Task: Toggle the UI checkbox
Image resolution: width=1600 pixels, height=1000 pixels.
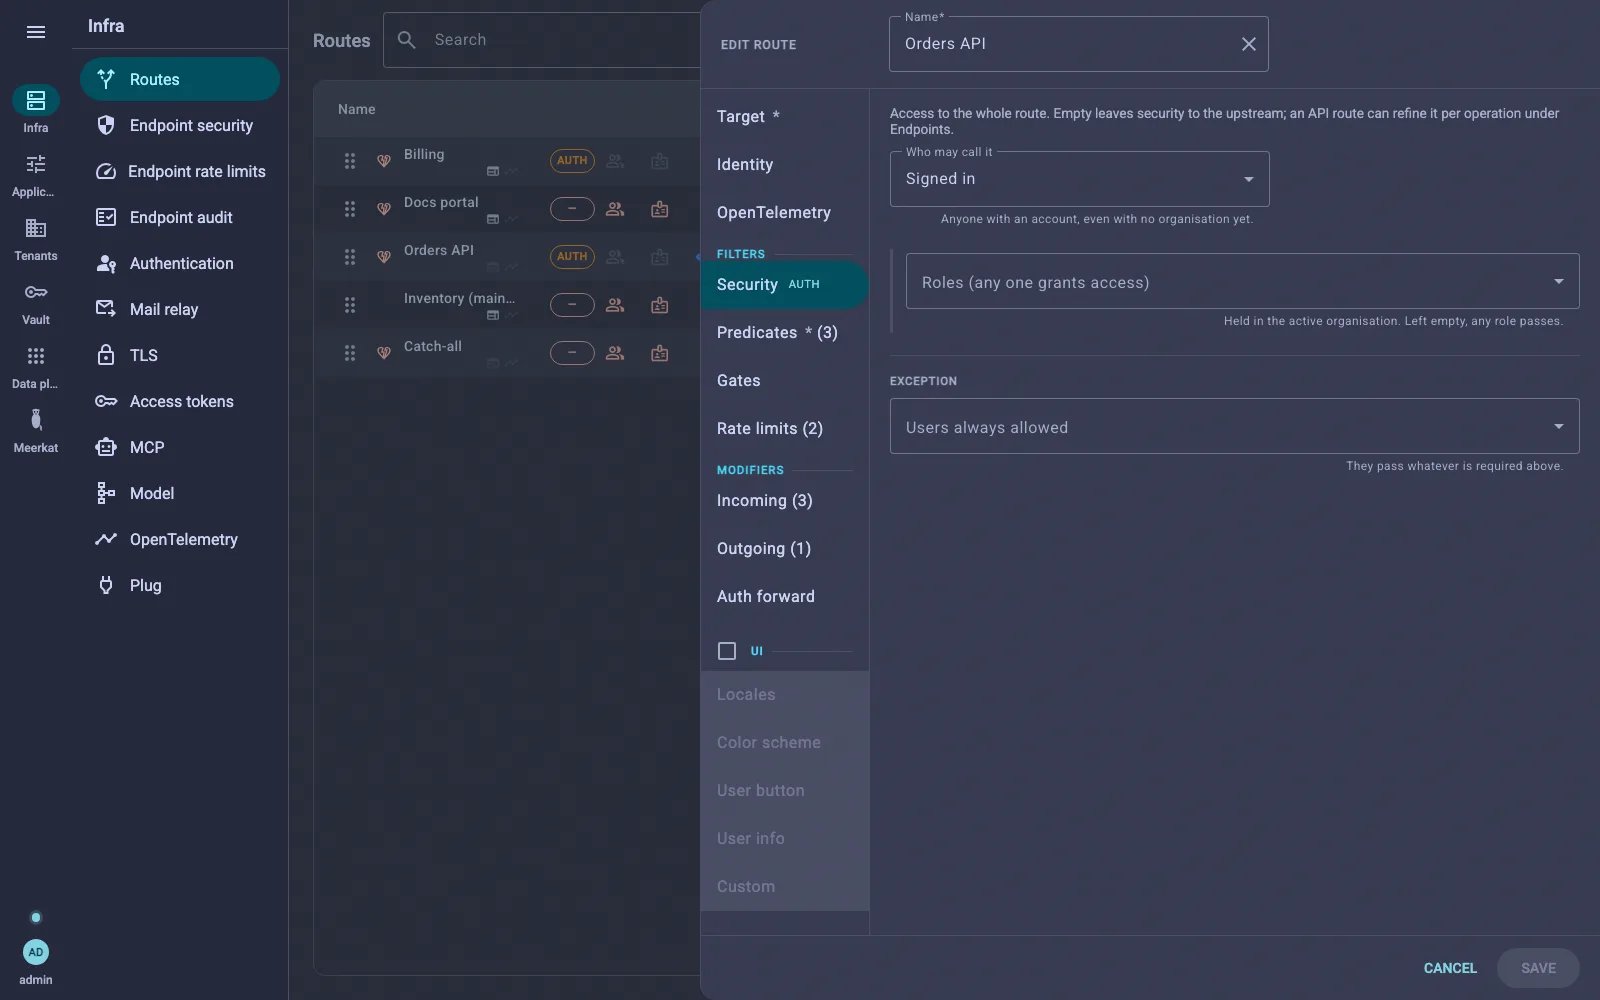Action: point(727,651)
